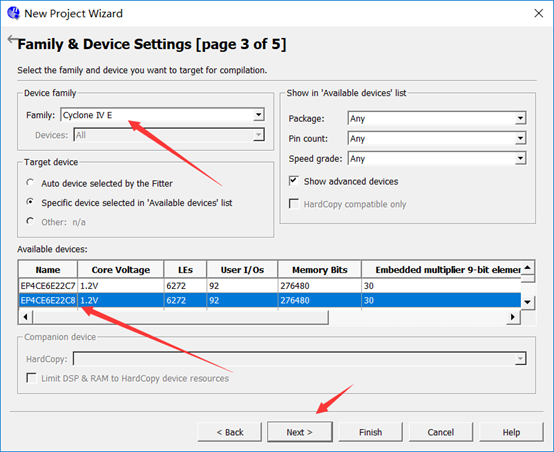Viewport: 554px width, 452px height.
Task: Click the device list scroll up arrow
Action: click(528, 268)
